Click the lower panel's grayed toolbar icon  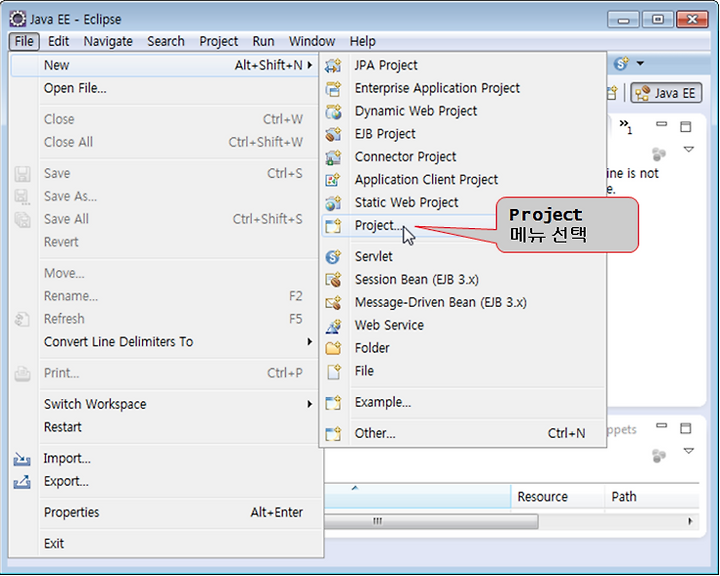tap(659, 456)
